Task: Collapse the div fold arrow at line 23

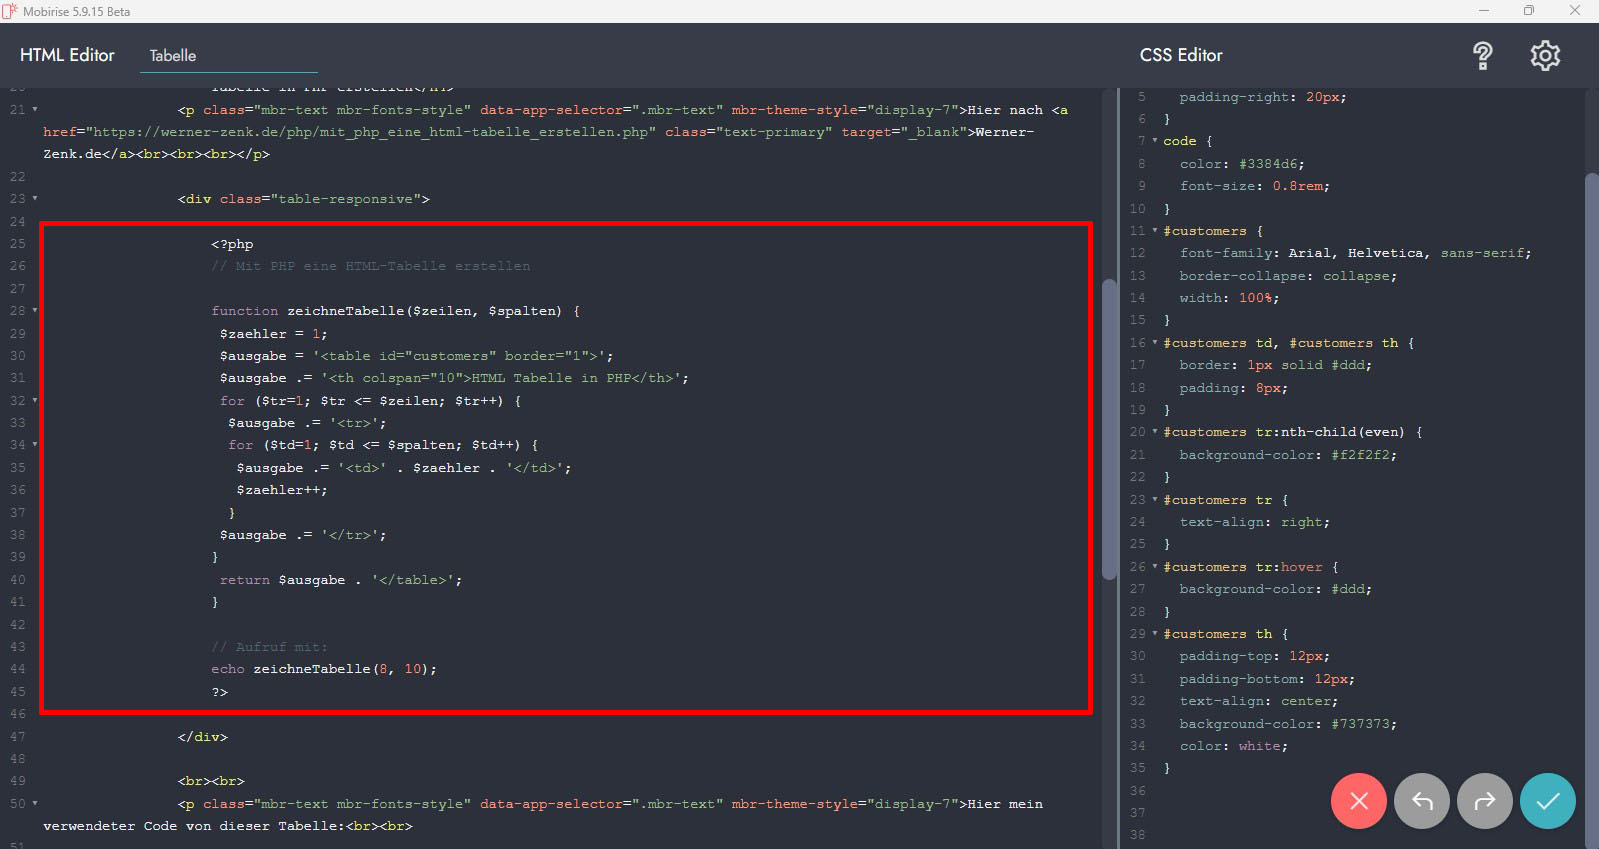Action: click(35, 199)
